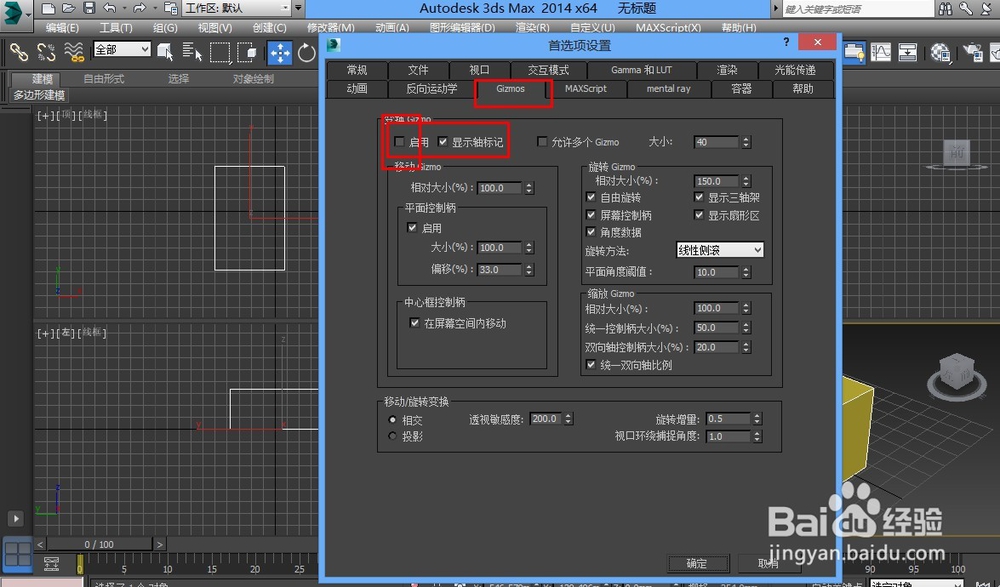This screenshot has width=1000, height=587.
Task: Expand the arrow beside the search field
Action: [x=776, y=8]
